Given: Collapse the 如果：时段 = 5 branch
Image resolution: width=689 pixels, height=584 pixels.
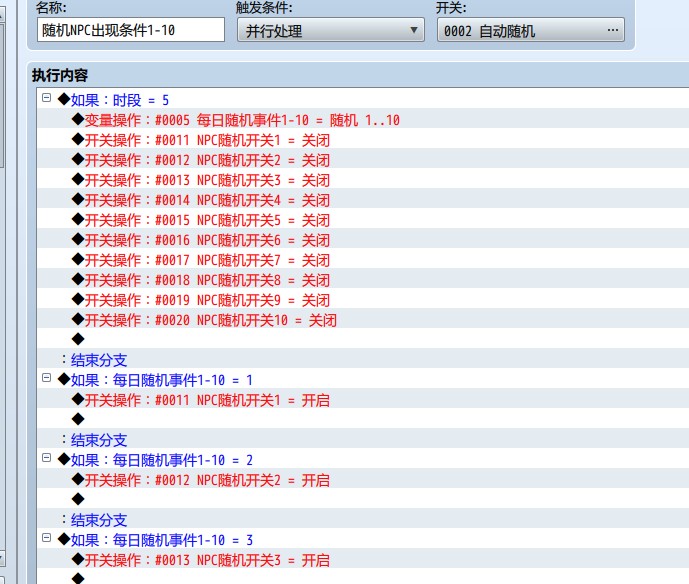Looking at the screenshot, I should tap(46, 98).
